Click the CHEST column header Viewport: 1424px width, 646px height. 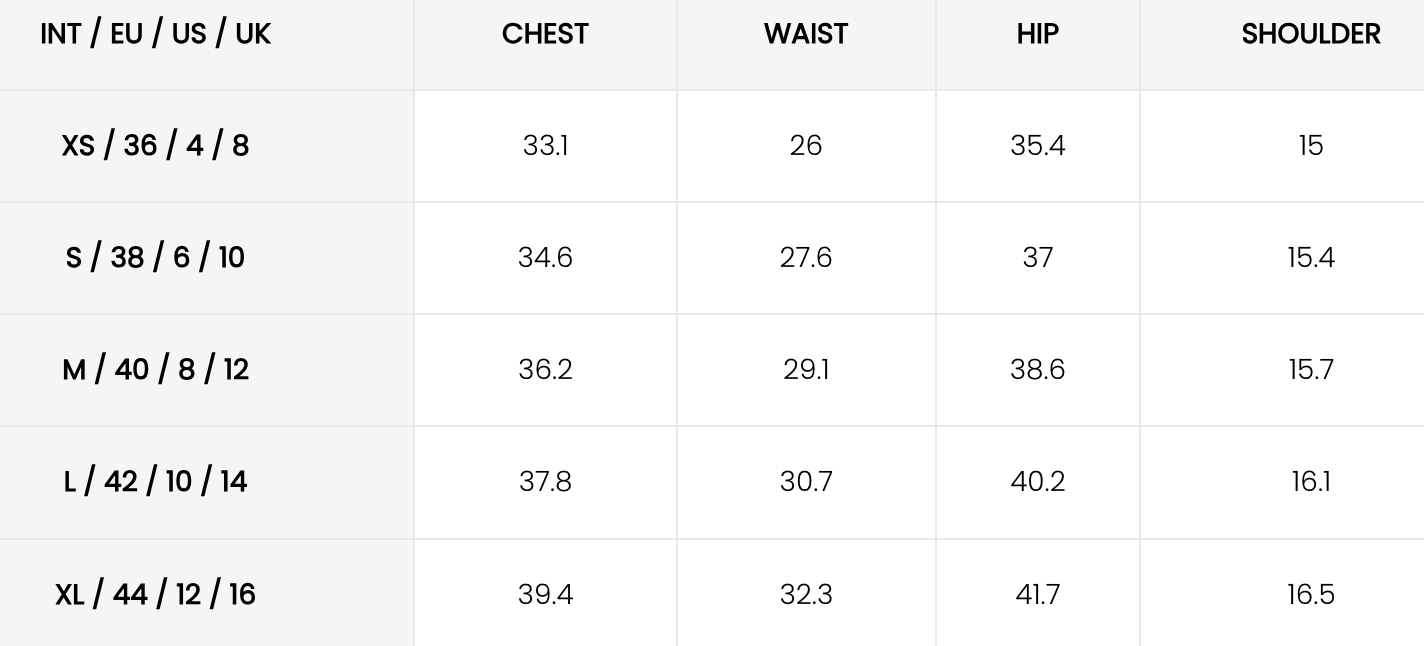coord(545,34)
